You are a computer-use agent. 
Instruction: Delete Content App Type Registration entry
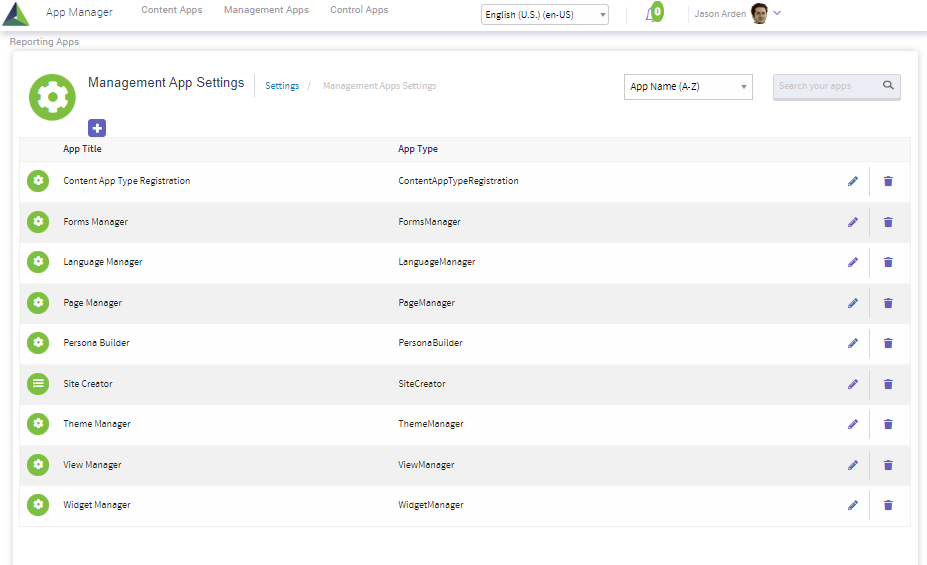click(x=888, y=181)
